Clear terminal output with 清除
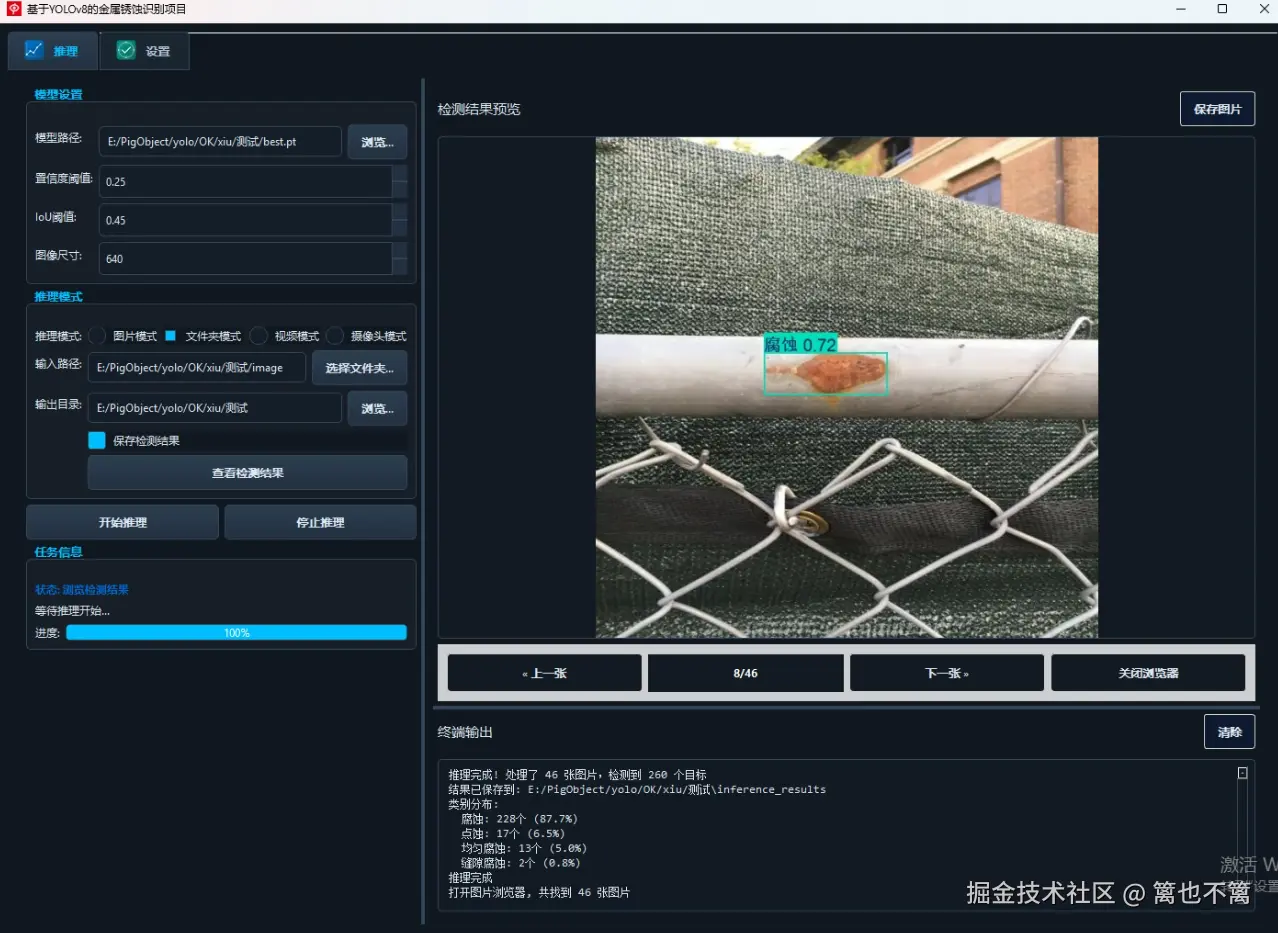The height and width of the screenshot is (933, 1278). (1229, 732)
